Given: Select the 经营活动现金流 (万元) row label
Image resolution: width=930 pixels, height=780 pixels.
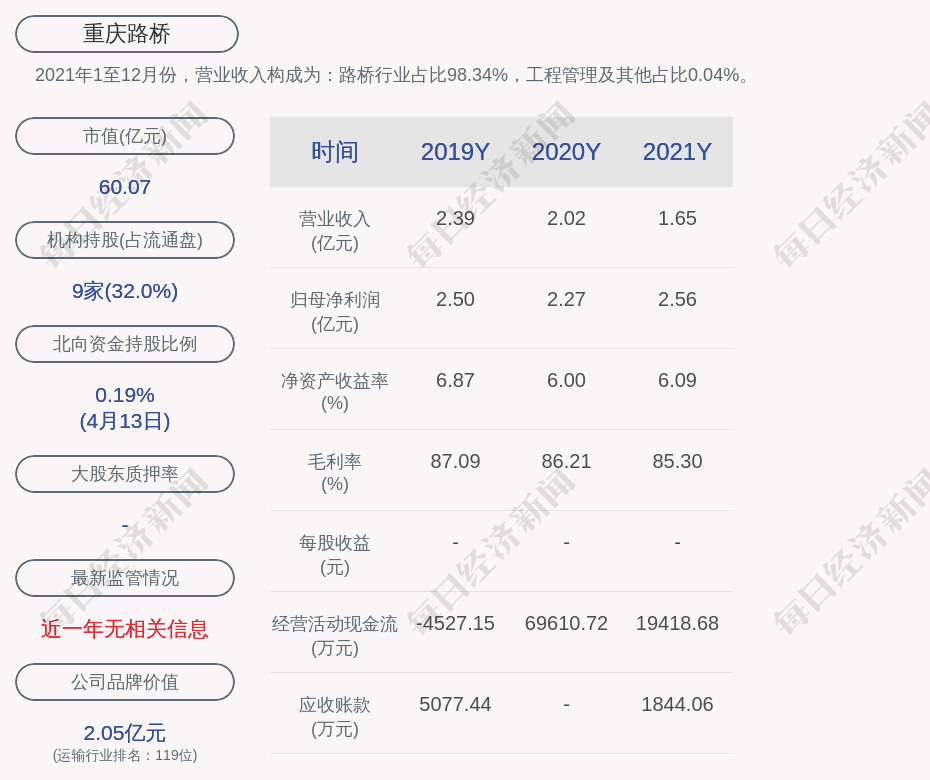Looking at the screenshot, I should tap(335, 636).
